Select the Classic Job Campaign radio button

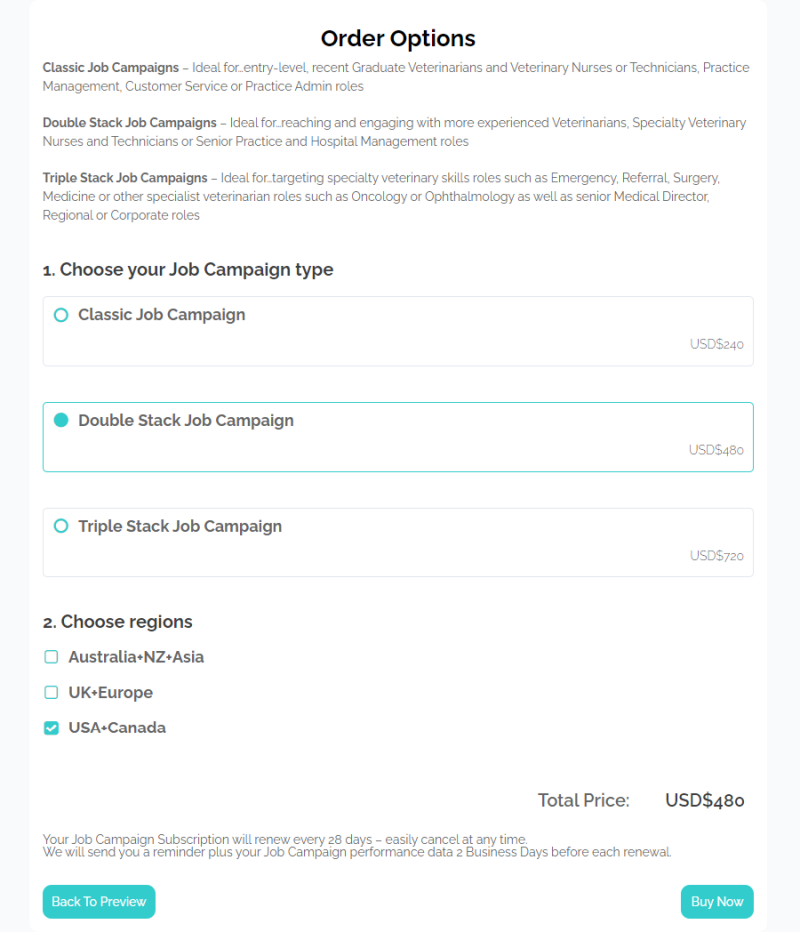pos(61,315)
